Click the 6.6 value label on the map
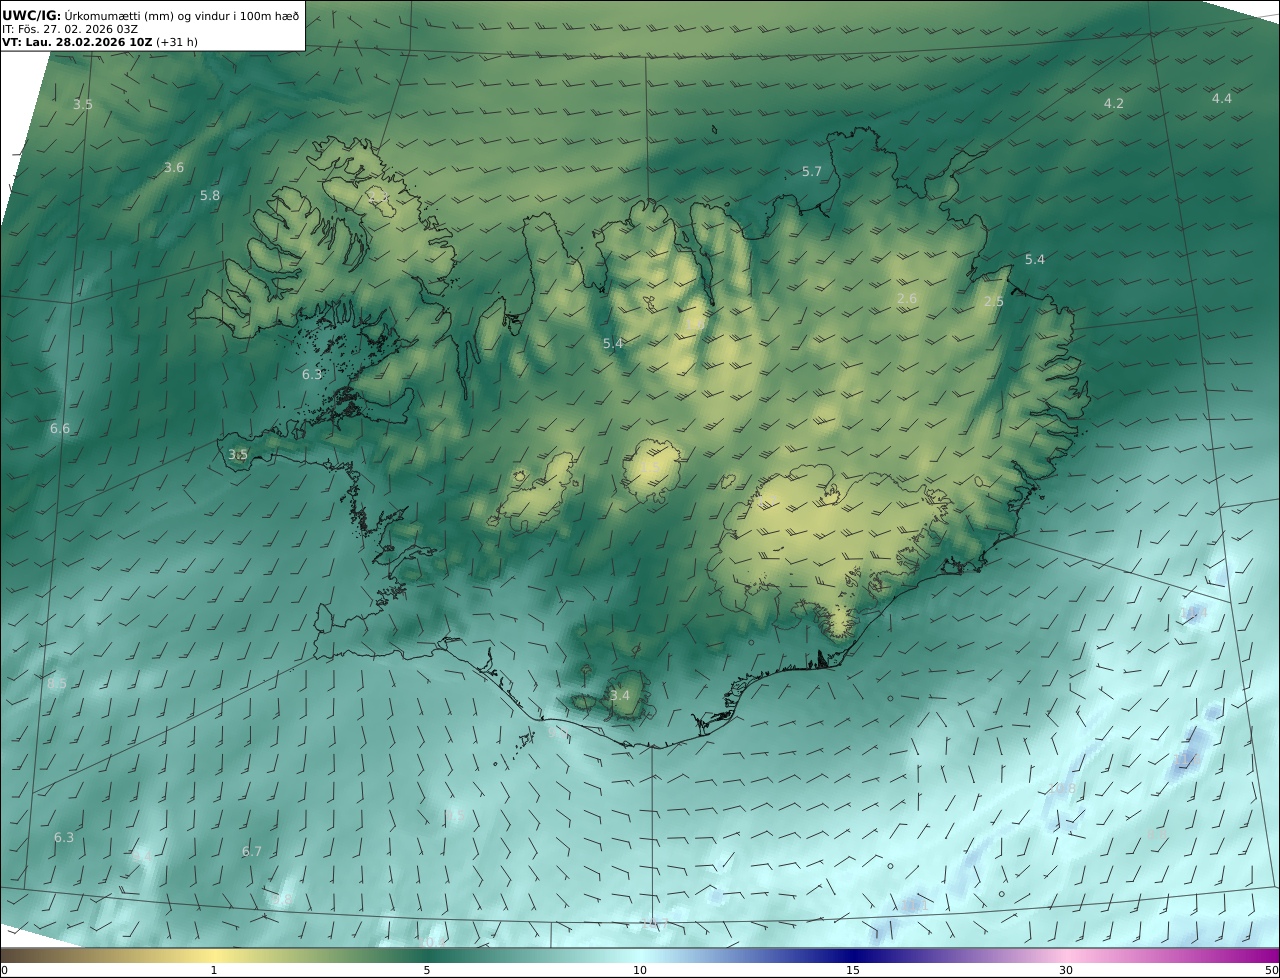 [60, 429]
